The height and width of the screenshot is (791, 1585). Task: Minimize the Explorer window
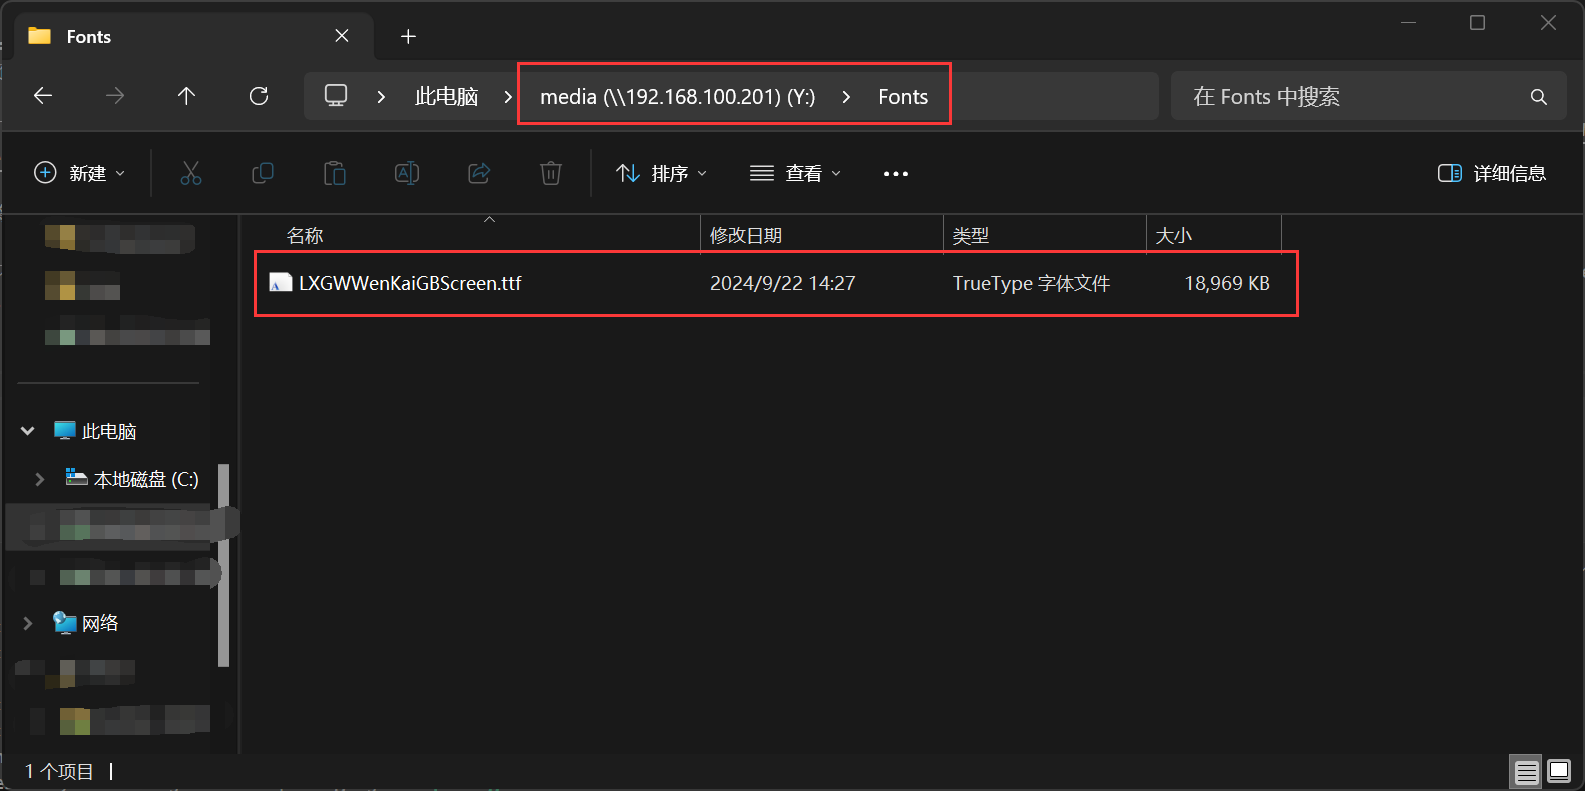coord(1409,23)
